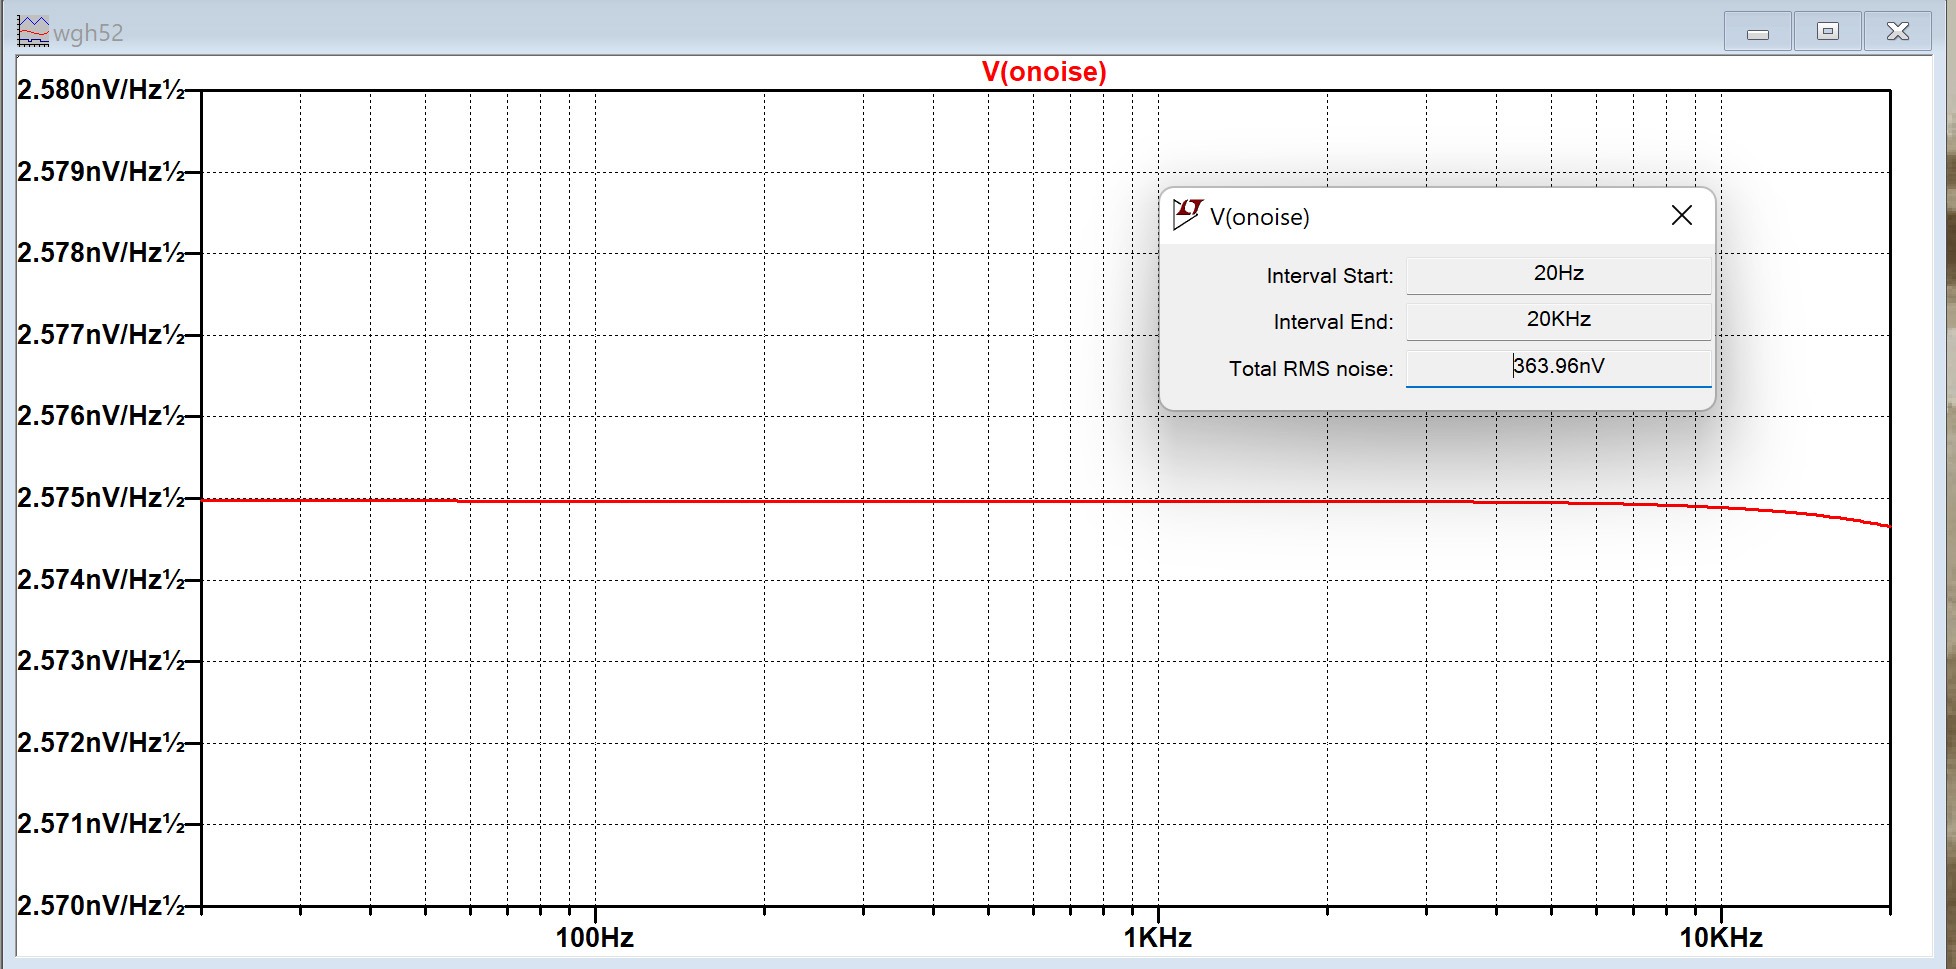Click the red noise curve near 10KHz
1956x969 pixels.
pos(1721,508)
